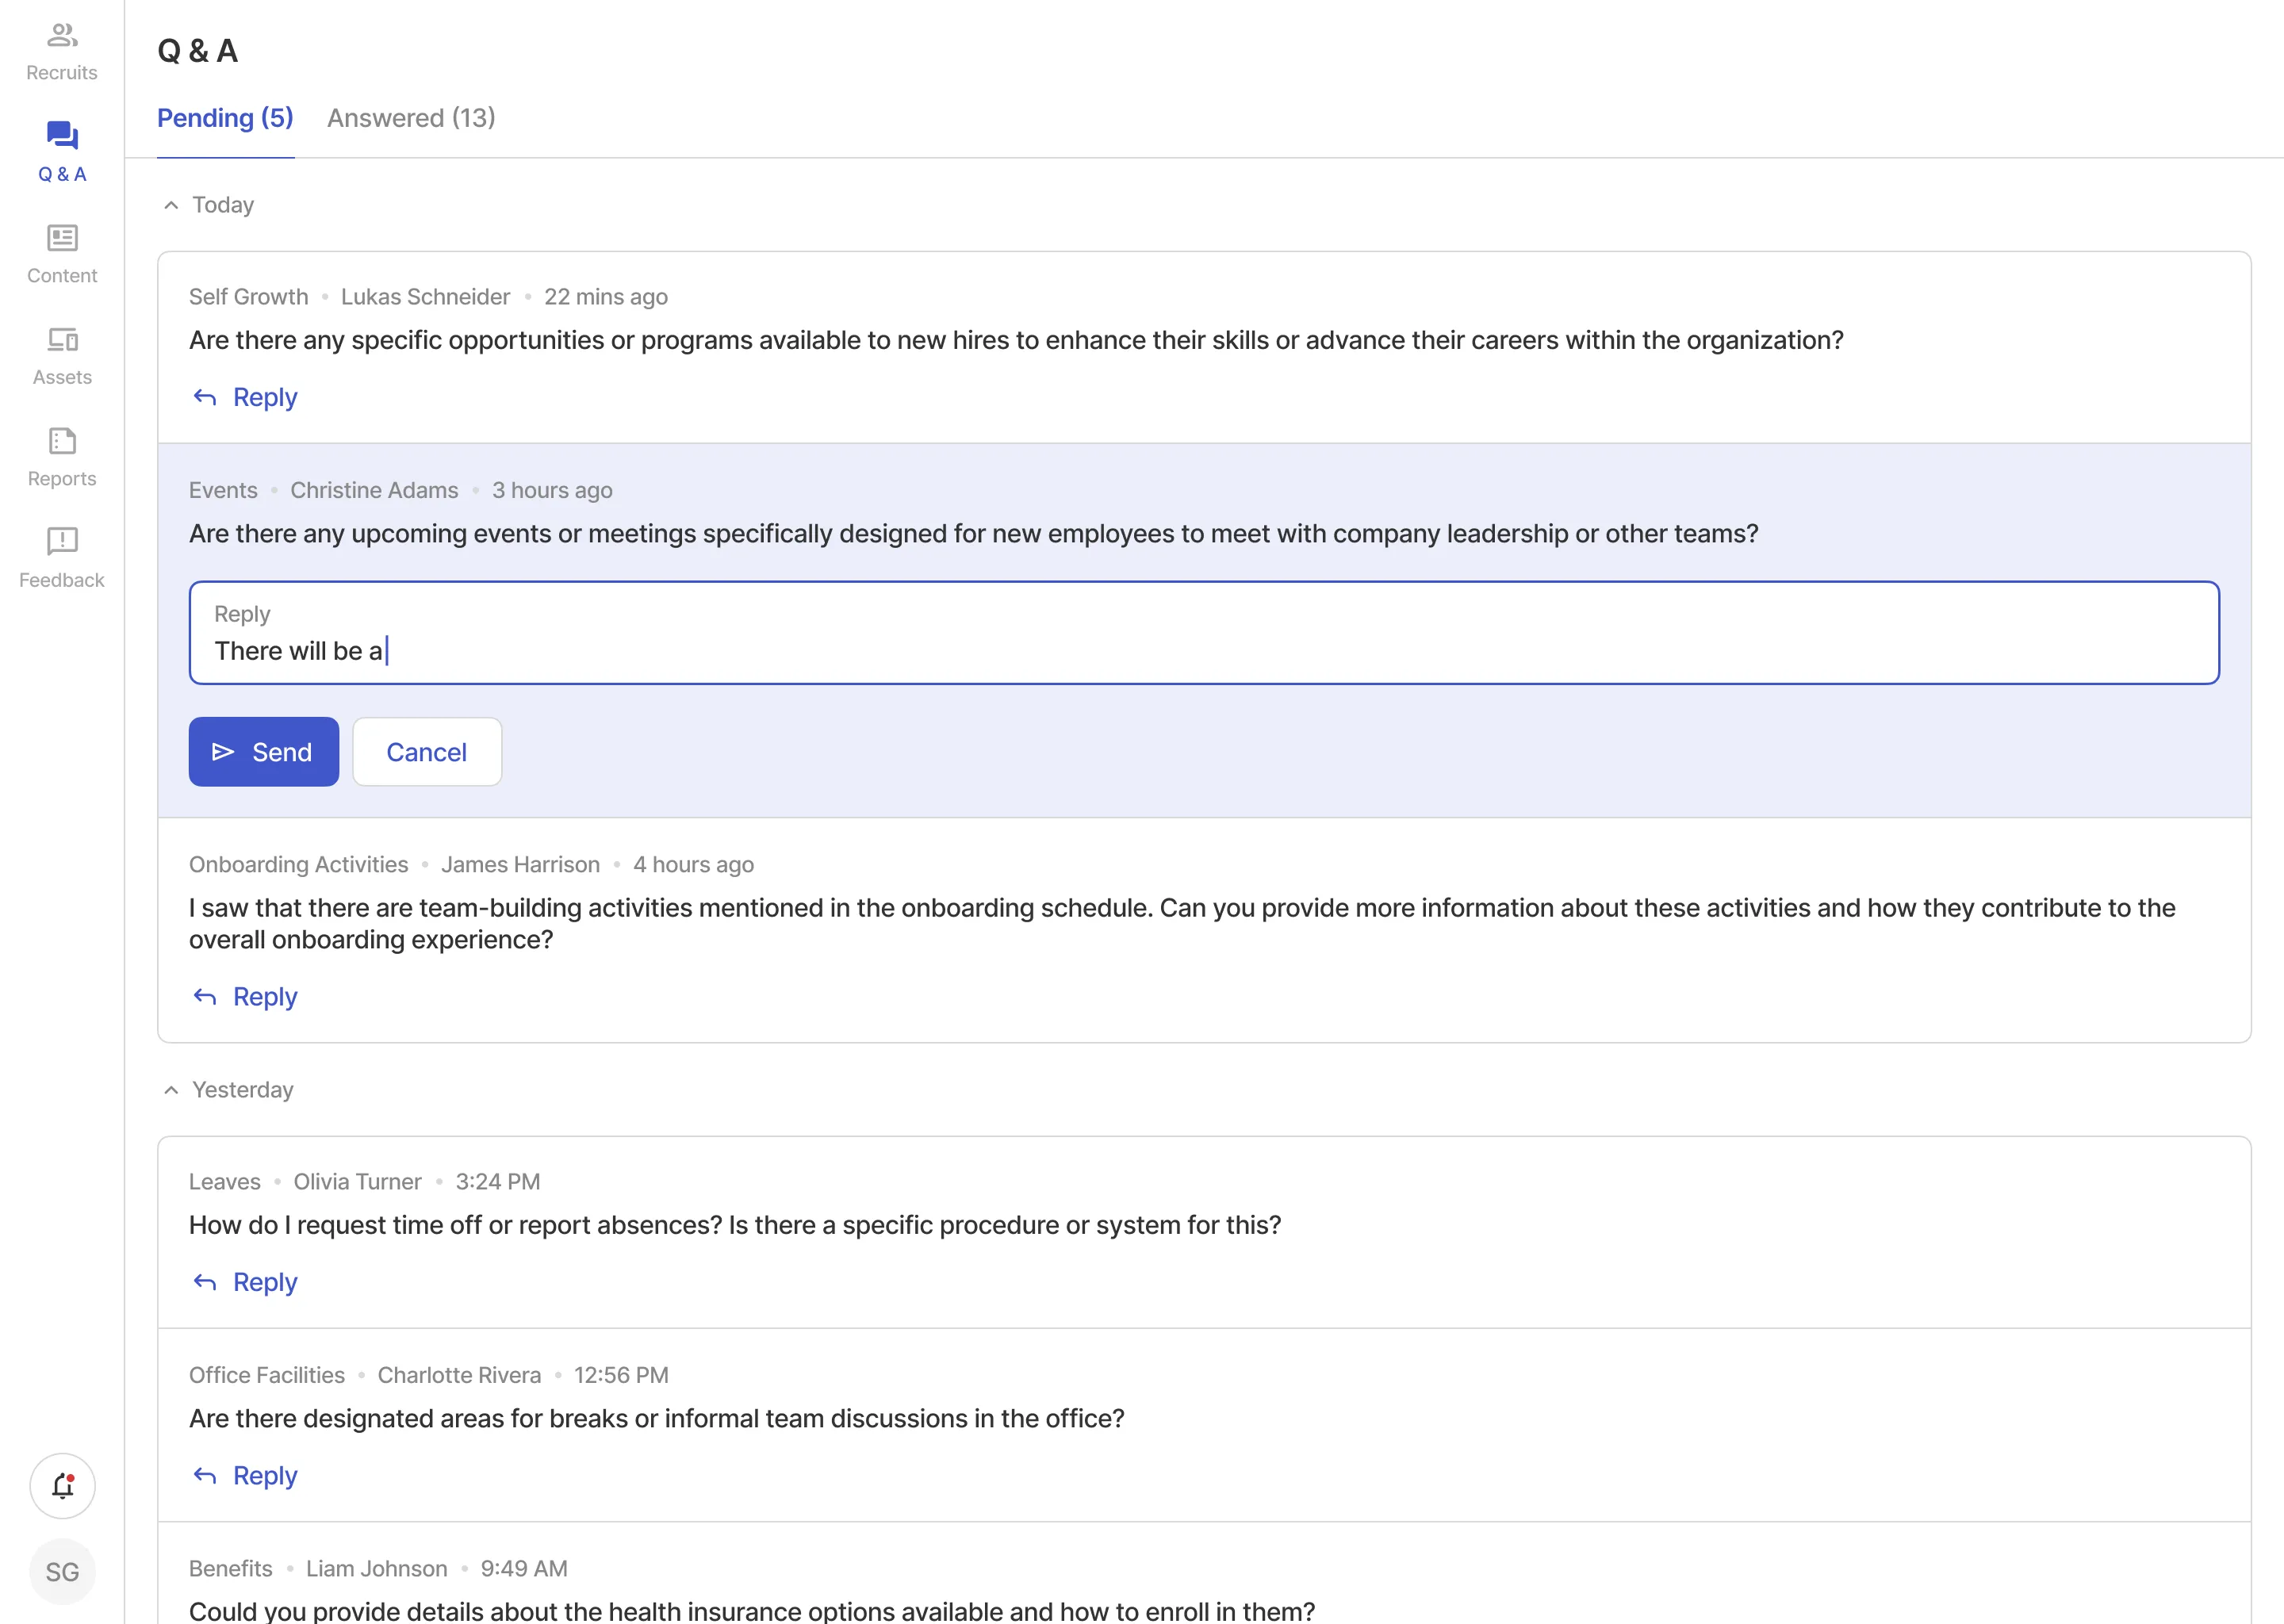Open the Reports sidebar section
Viewport: 2284px width, 1624px height.
click(x=62, y=457)
